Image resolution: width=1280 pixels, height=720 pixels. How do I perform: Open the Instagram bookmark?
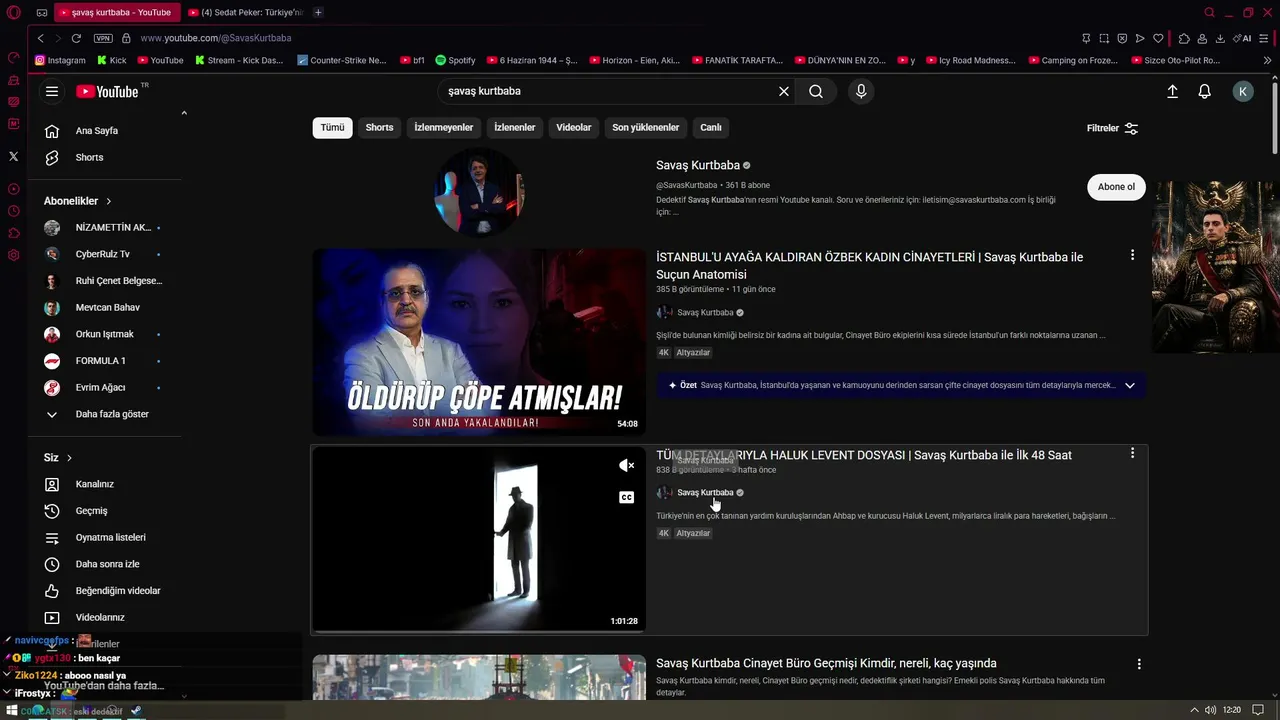60,60
